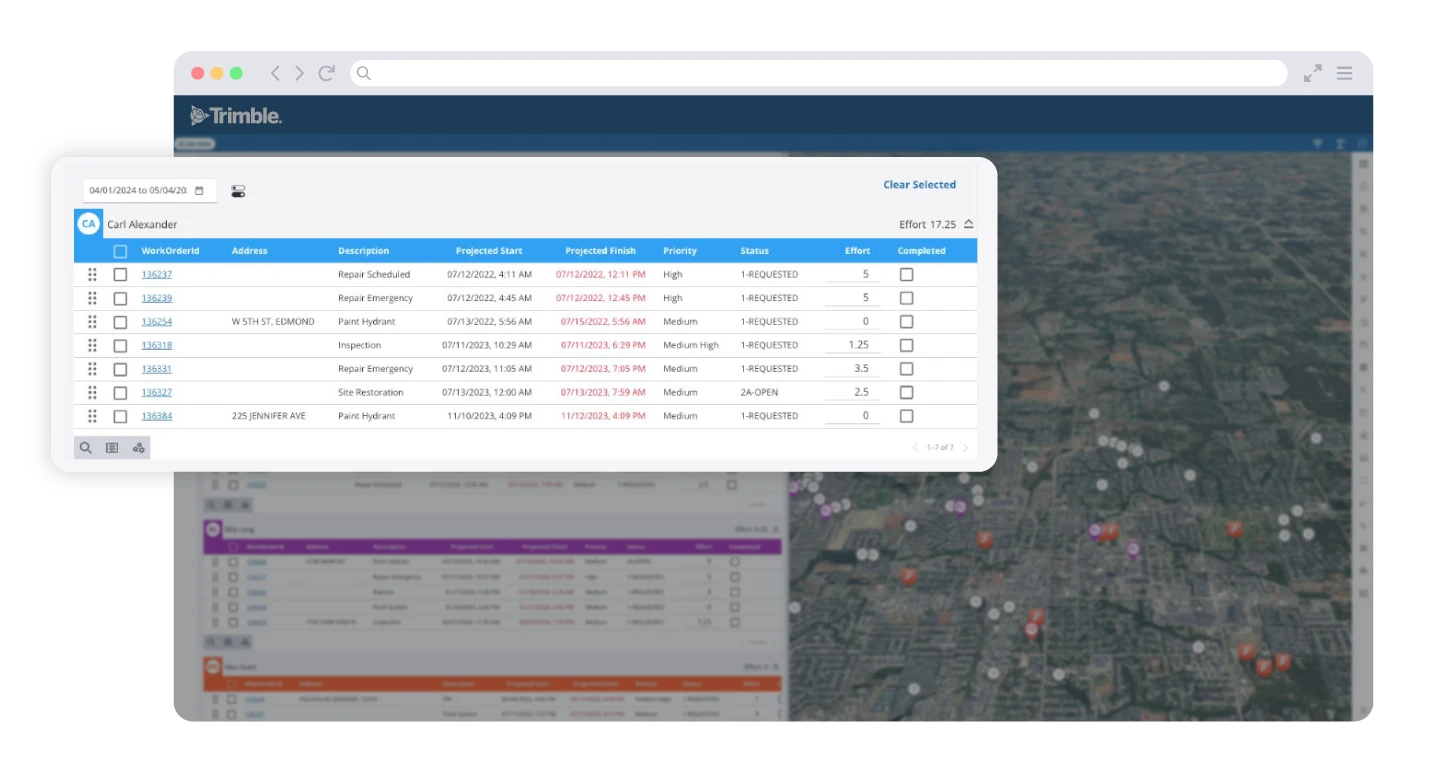
Task: Click the search icon in the address bar
Action: 364,73
